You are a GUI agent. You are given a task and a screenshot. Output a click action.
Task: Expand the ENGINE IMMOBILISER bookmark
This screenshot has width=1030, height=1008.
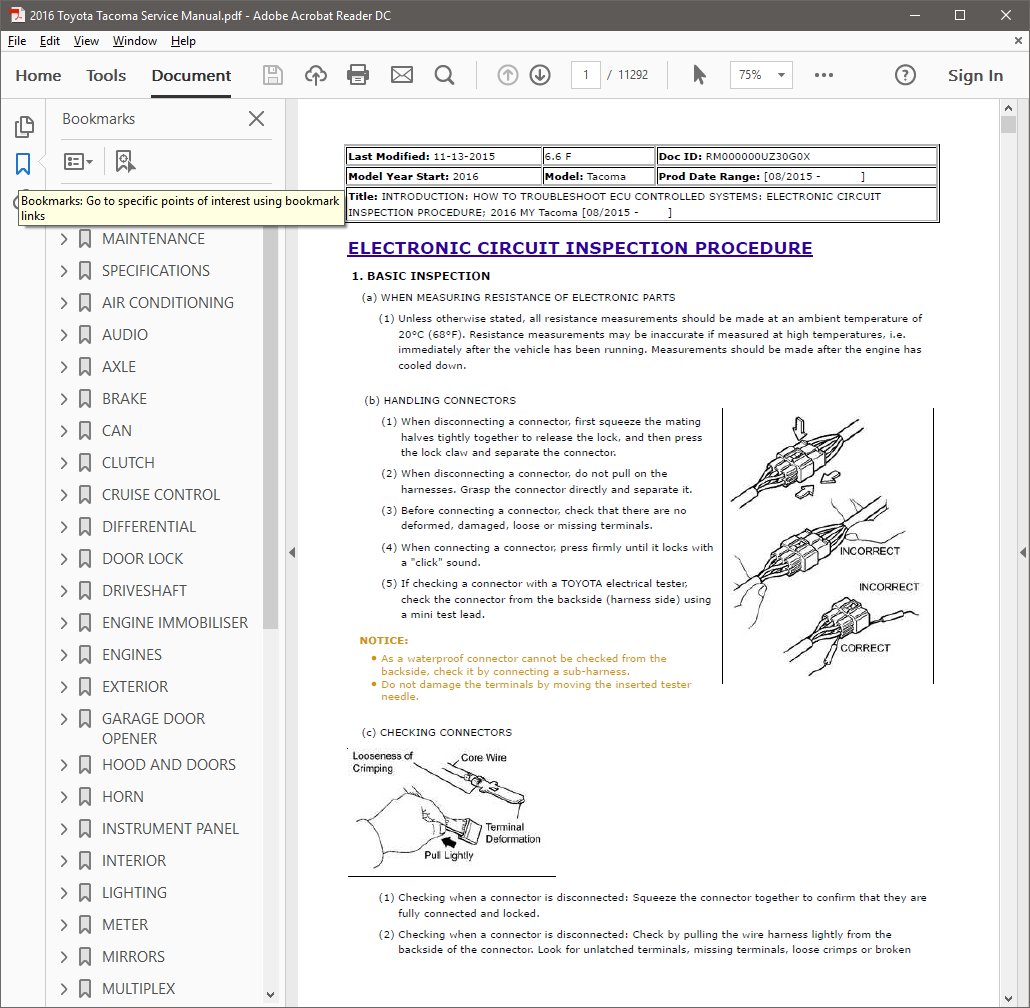pyautogui.click(x=64, y=623)
